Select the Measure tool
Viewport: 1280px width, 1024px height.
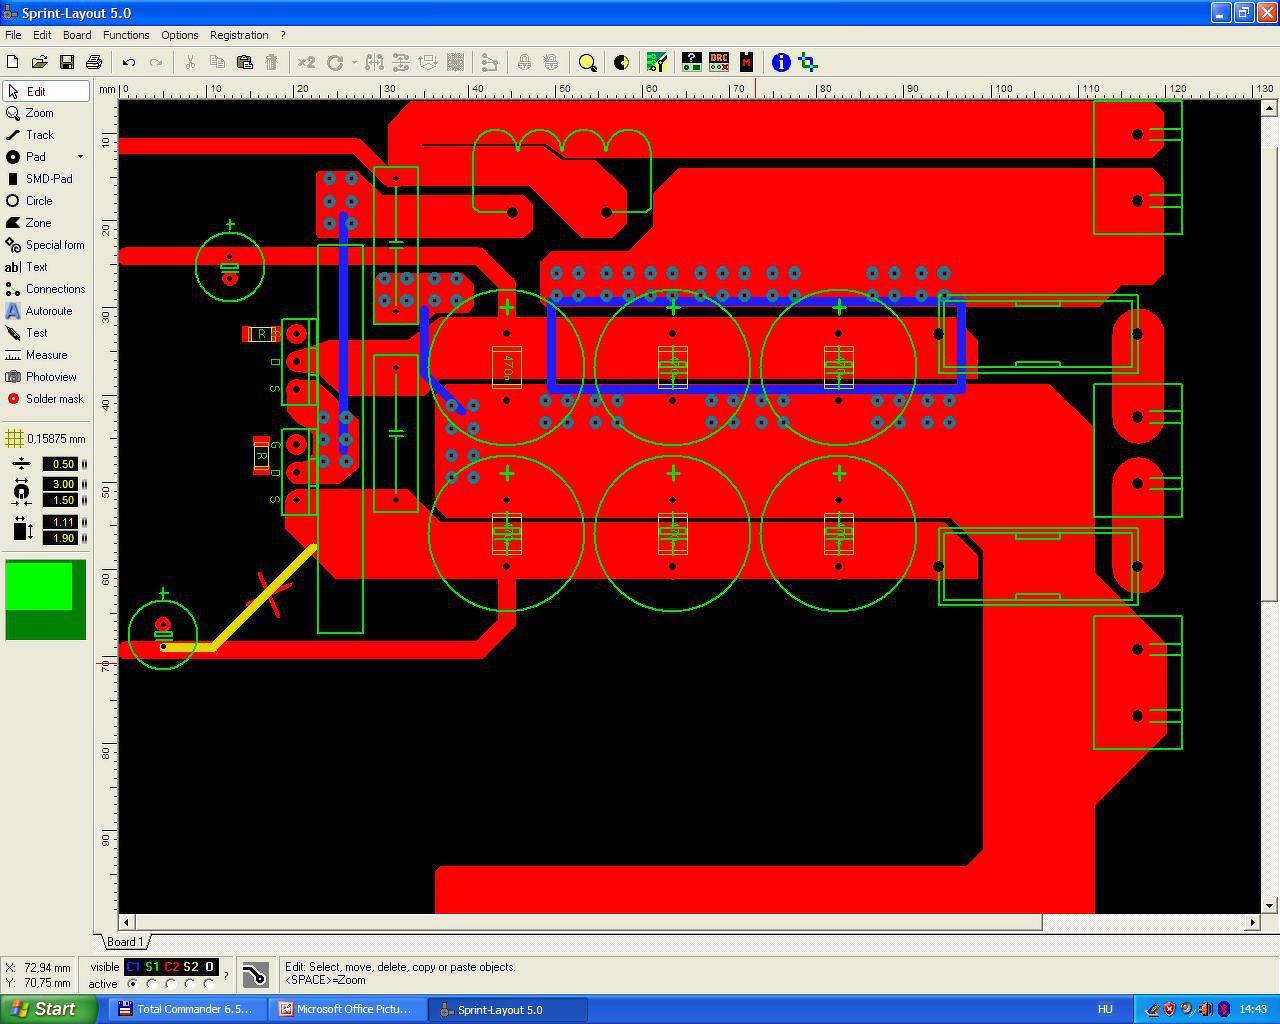[x=46, y=355]
